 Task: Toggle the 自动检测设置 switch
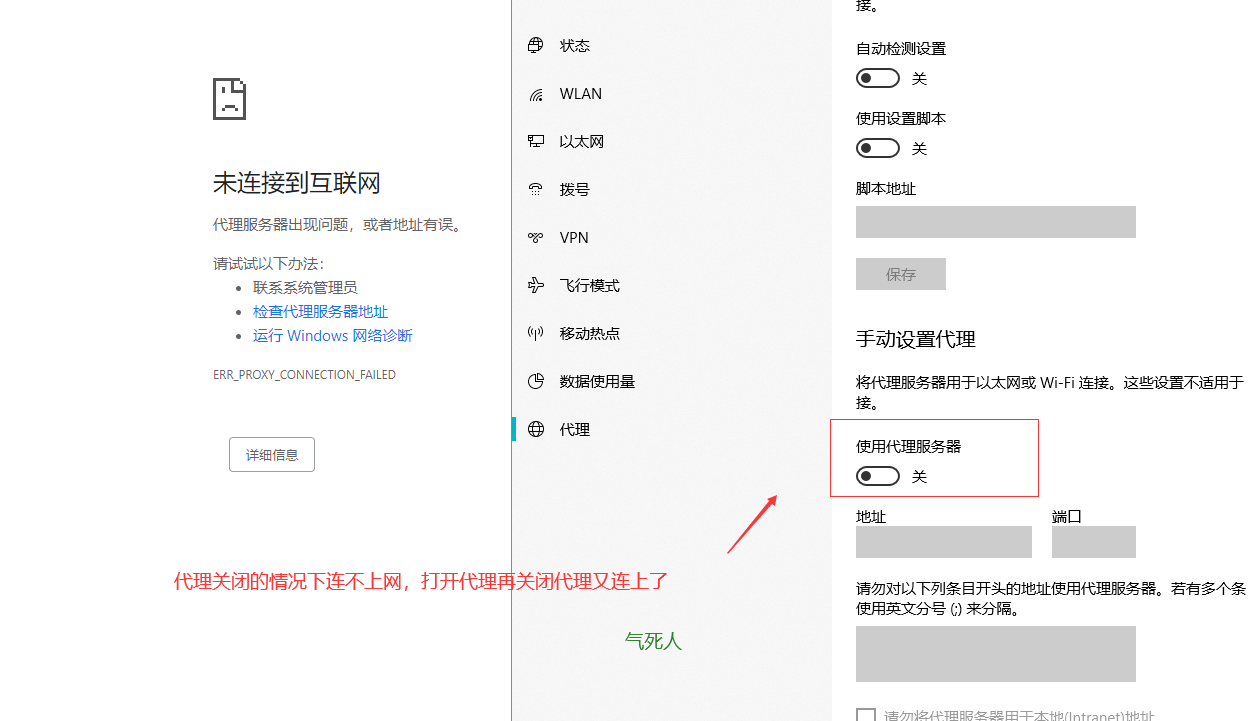click(877, 78)
